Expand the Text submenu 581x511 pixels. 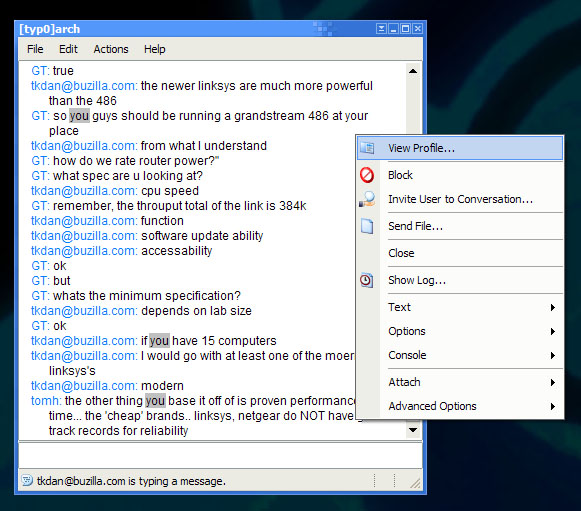[x=460, y=307]
